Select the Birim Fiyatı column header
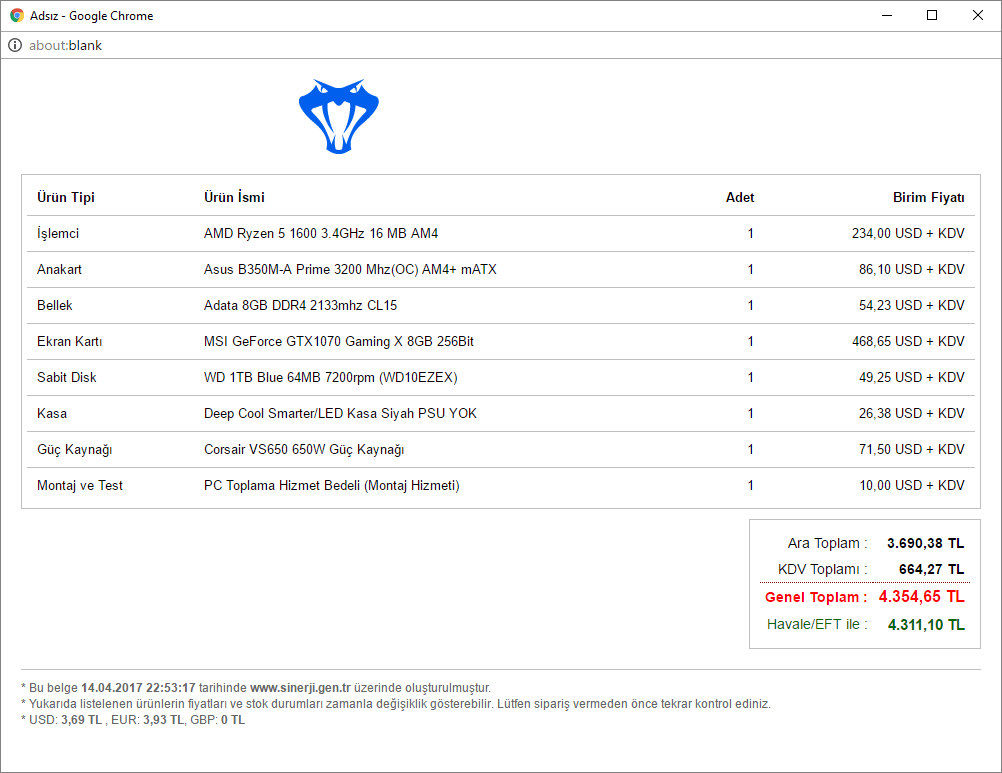This screenshot has height=773, width=1002. click(929, 197)
